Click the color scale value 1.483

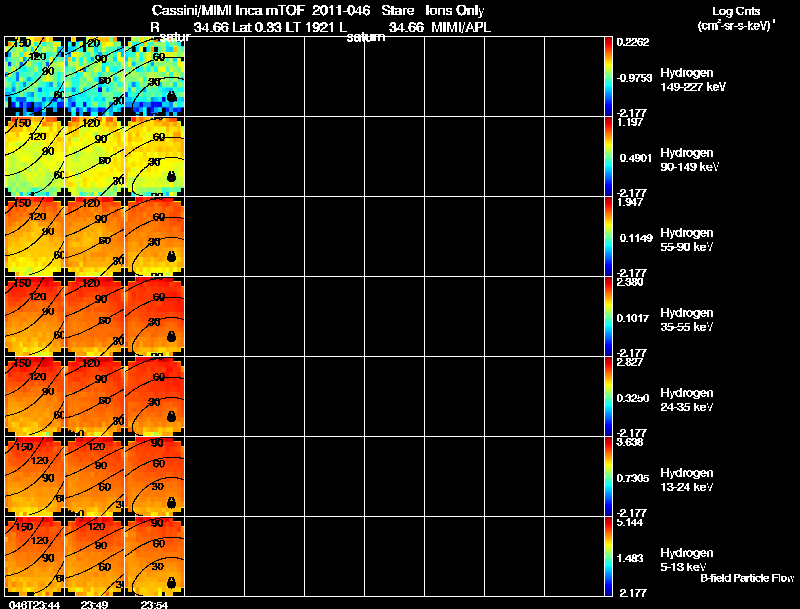pos(631,559)
